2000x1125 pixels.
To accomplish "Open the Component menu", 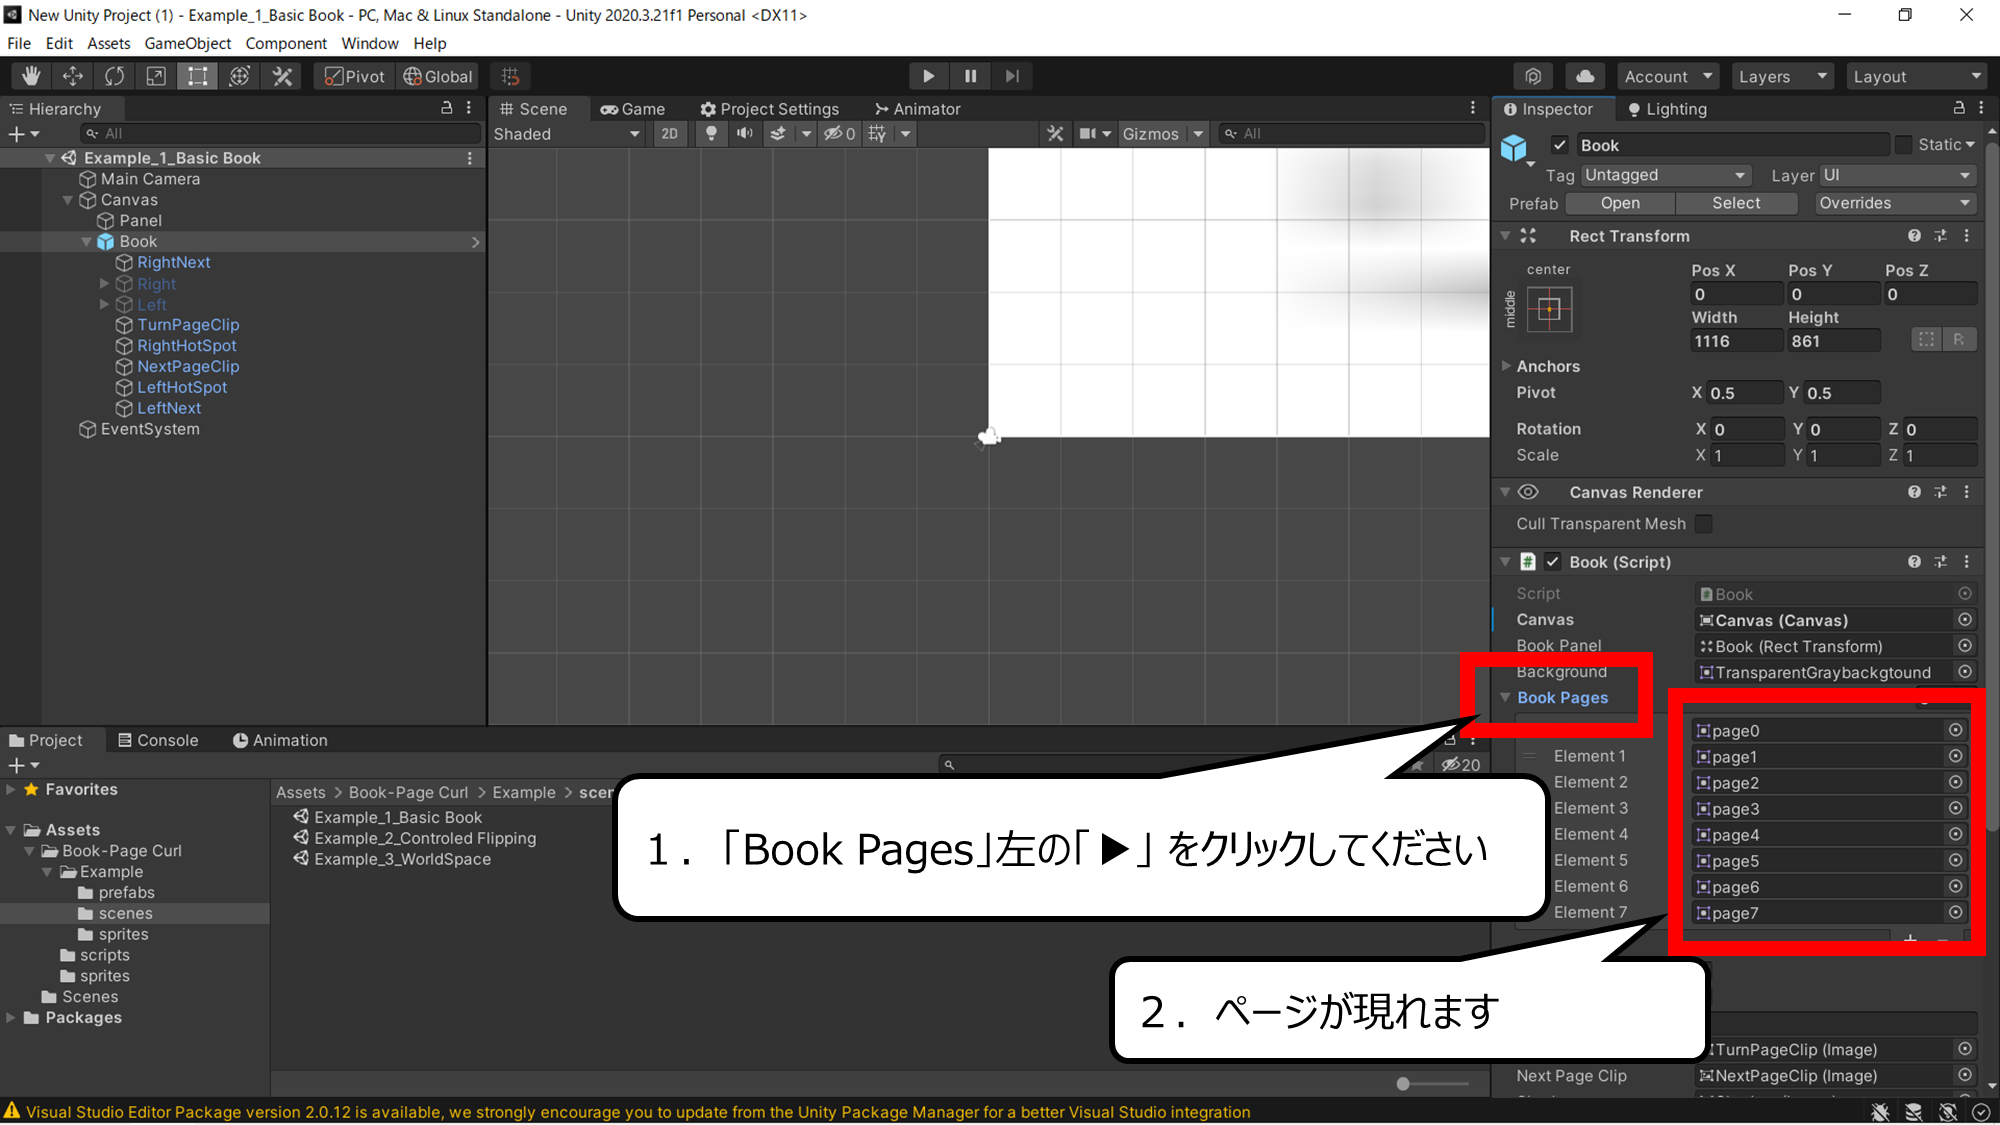I will tap(286, 43).
